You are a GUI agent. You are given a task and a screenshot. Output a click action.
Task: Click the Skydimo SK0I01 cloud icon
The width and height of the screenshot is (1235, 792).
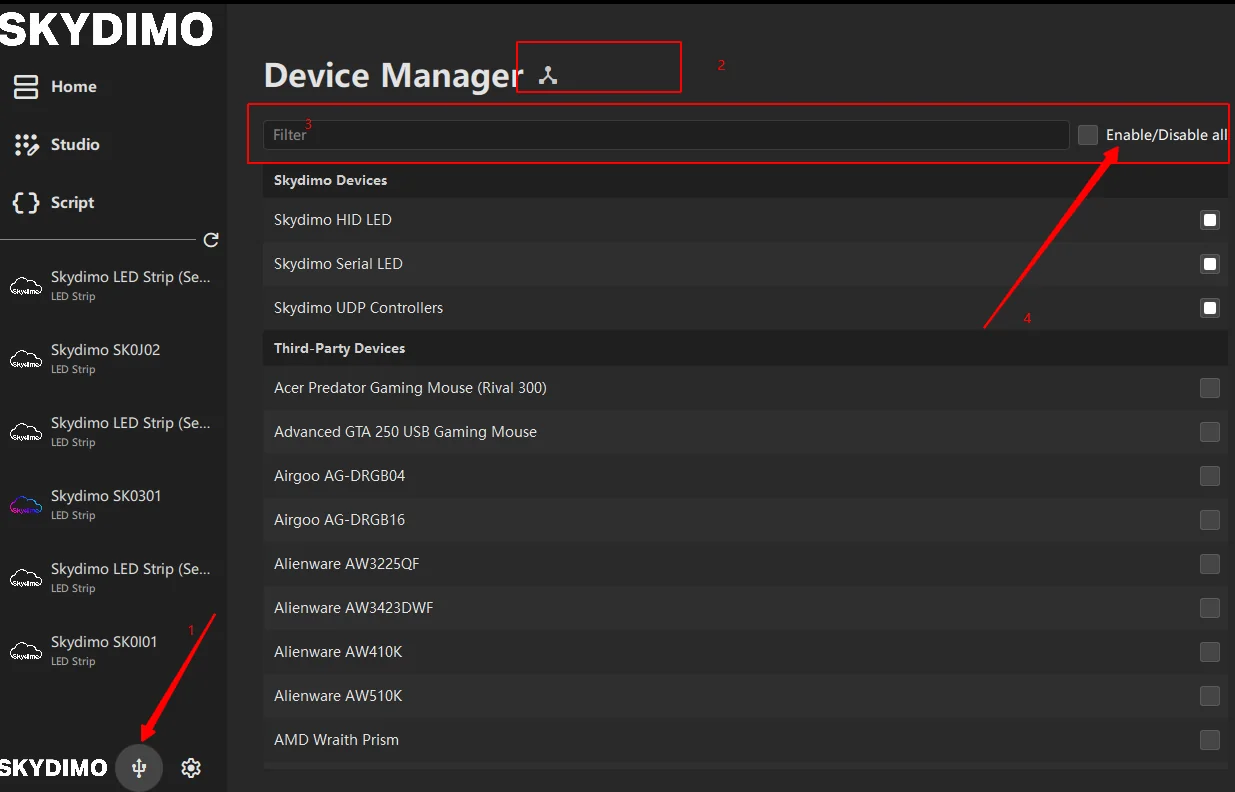(26, 651)
